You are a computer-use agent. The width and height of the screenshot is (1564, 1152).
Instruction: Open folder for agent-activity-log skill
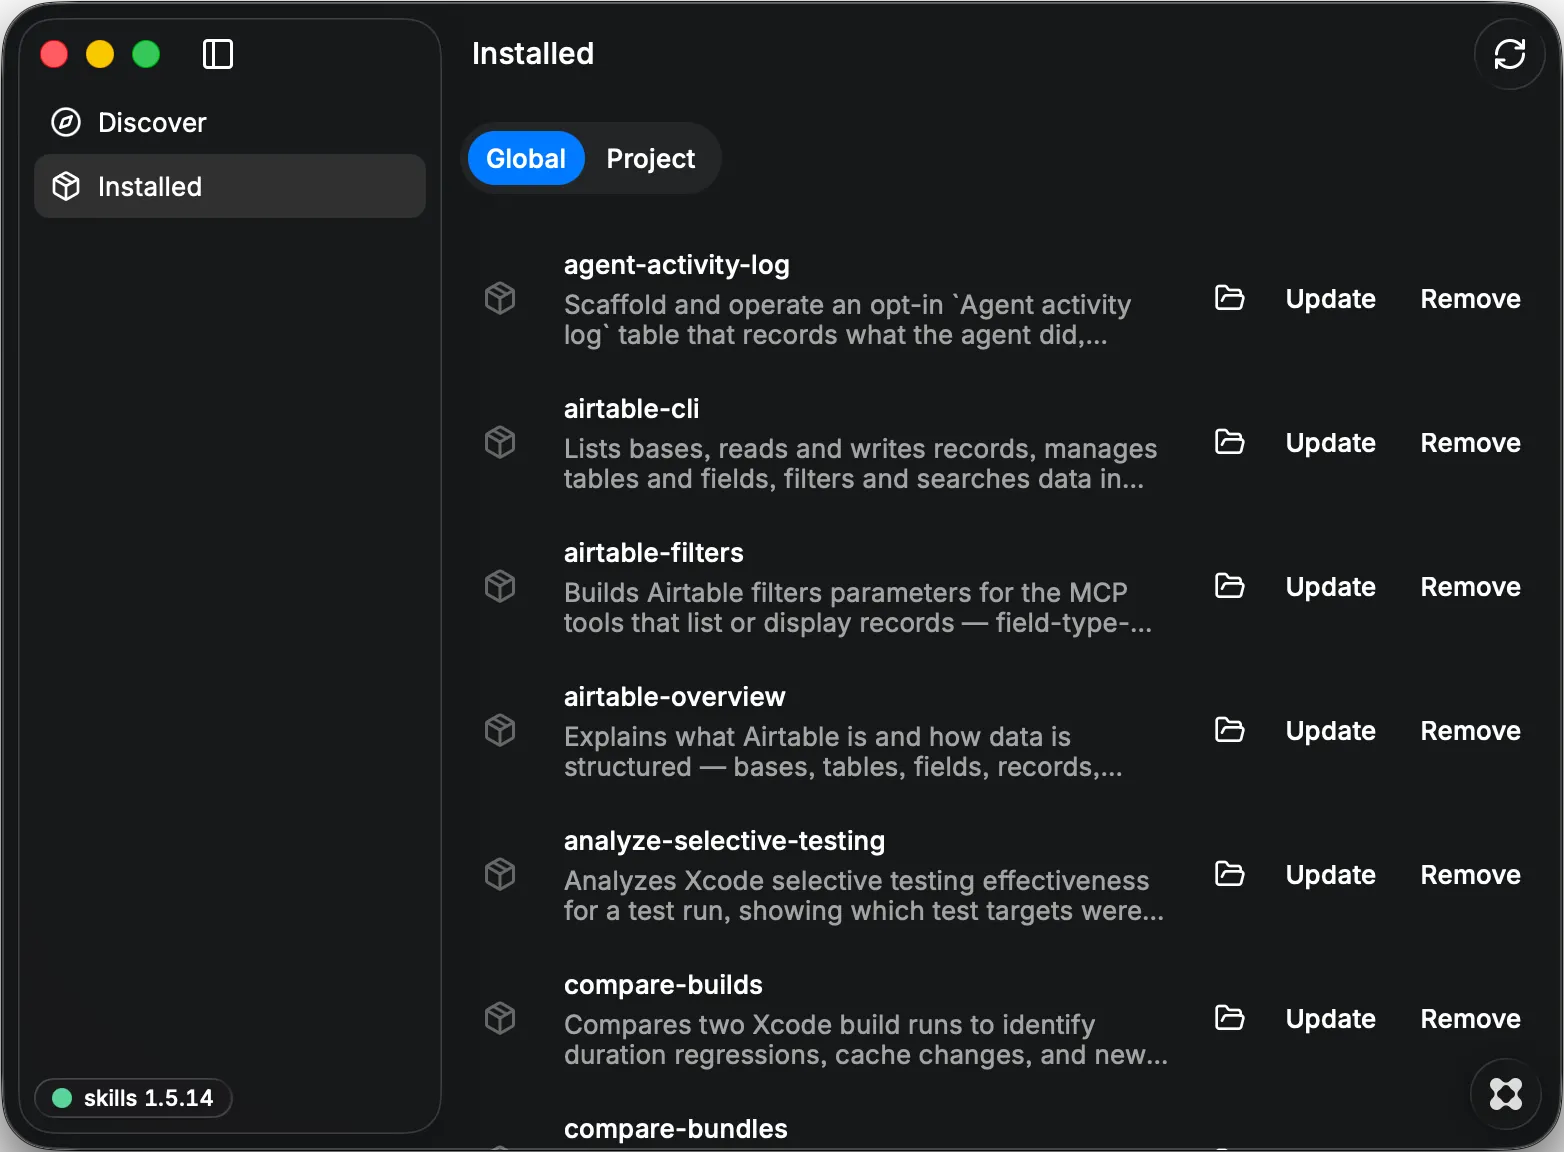pos(1229,298)
